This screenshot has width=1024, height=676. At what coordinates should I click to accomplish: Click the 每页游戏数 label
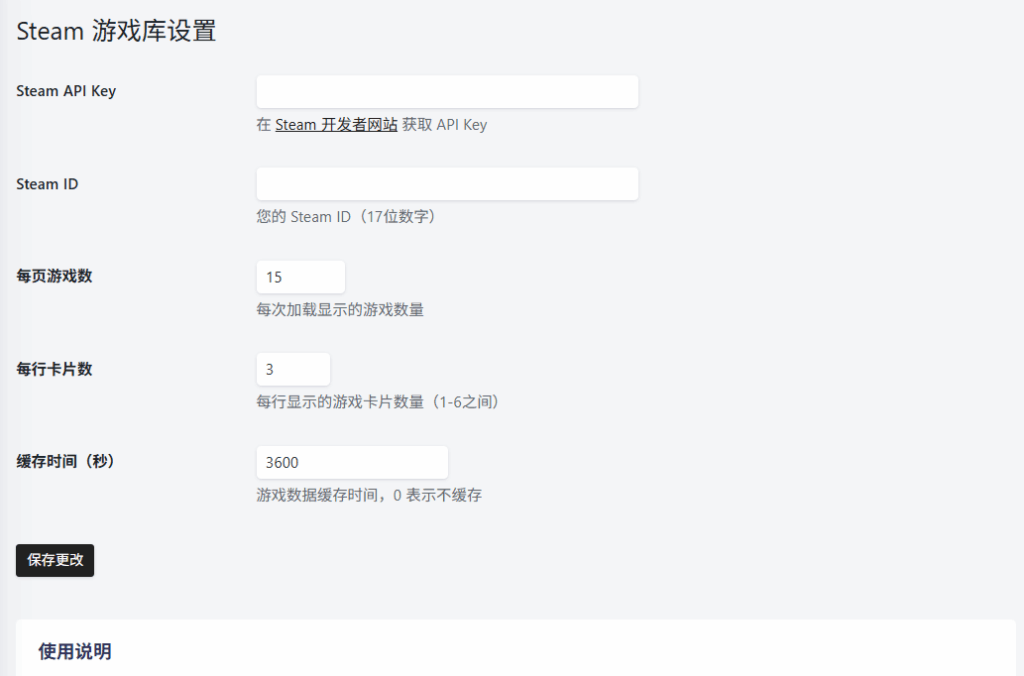[54, 276]
